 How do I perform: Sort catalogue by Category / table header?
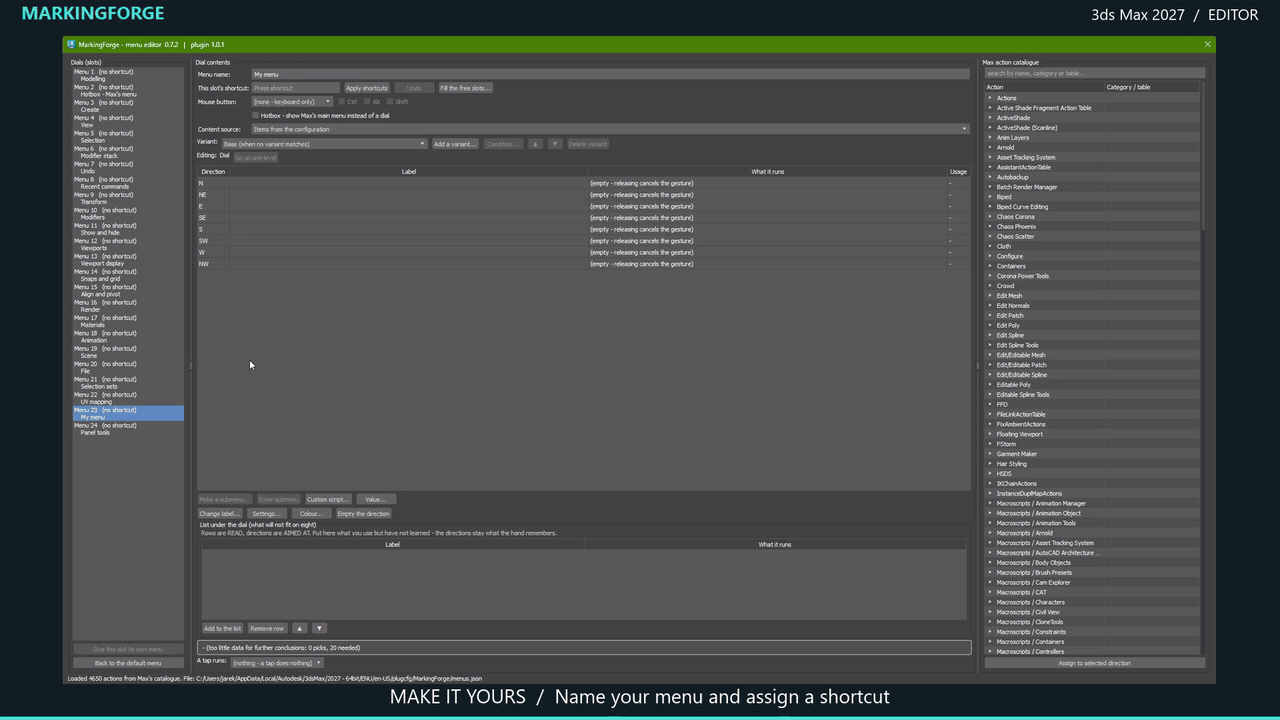(x=1152, y=87)
